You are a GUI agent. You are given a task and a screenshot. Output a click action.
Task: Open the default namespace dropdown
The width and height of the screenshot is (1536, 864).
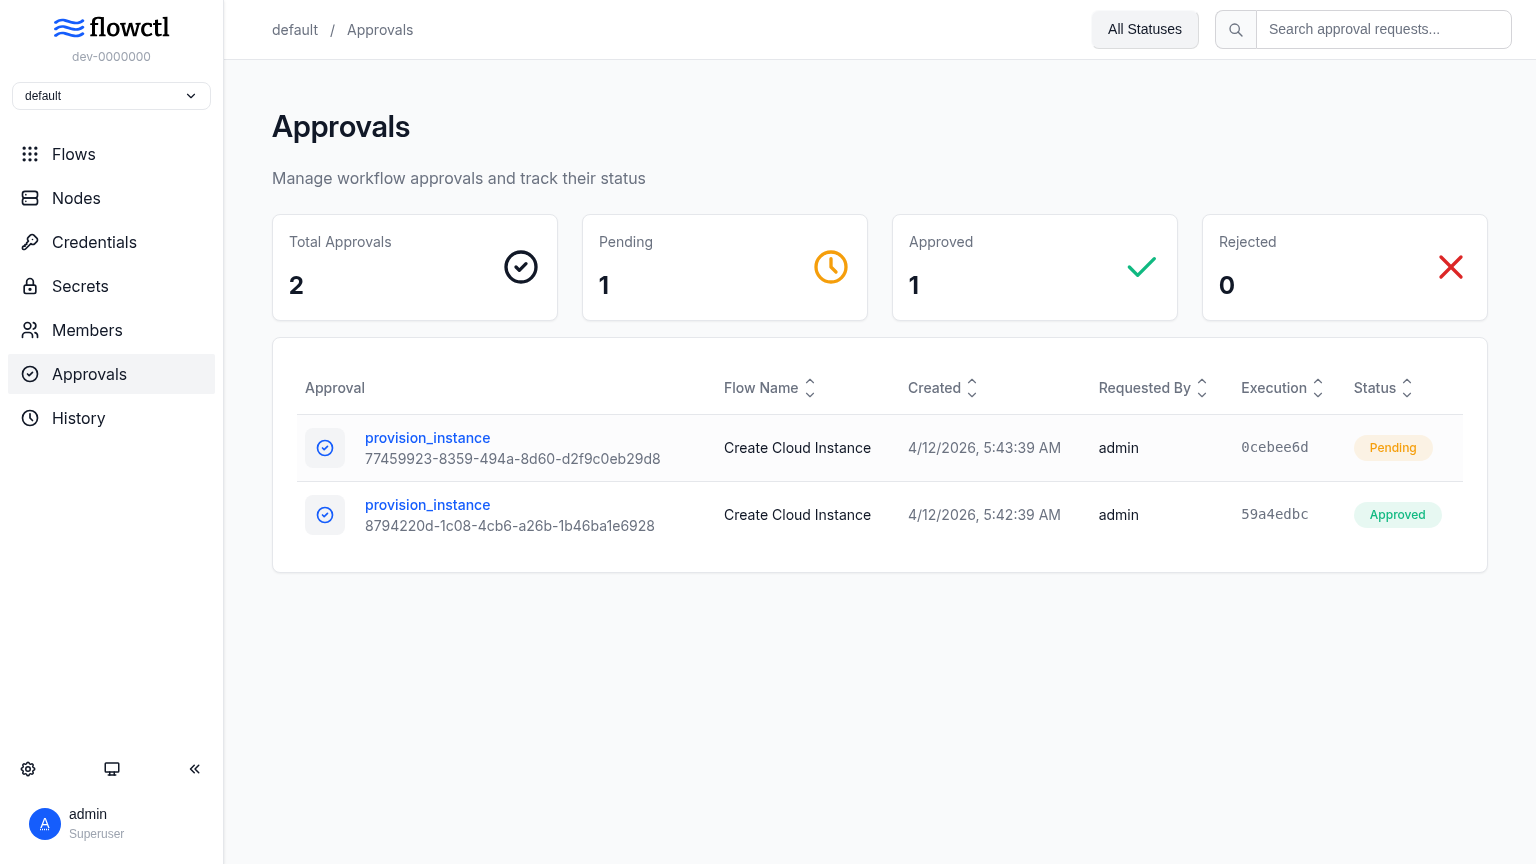point(111,96)
